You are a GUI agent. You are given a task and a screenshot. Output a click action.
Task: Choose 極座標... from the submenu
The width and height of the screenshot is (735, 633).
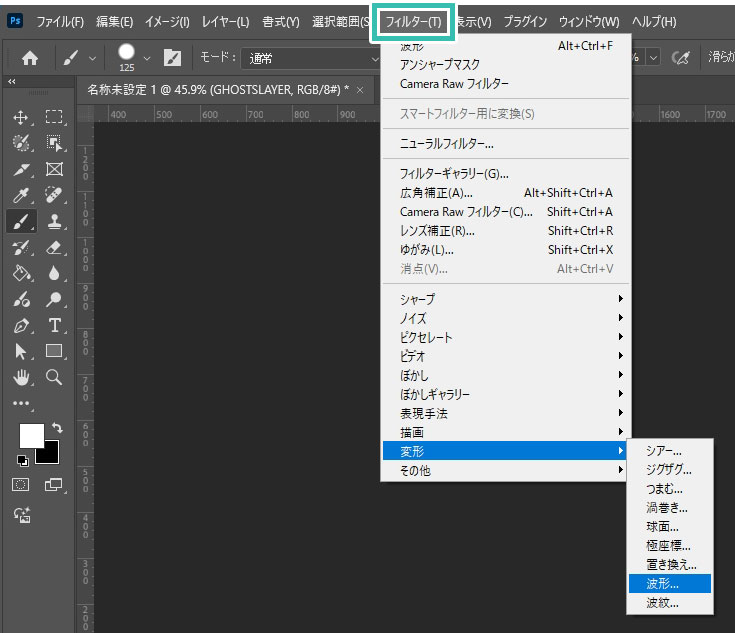click(x=670, y=546)
